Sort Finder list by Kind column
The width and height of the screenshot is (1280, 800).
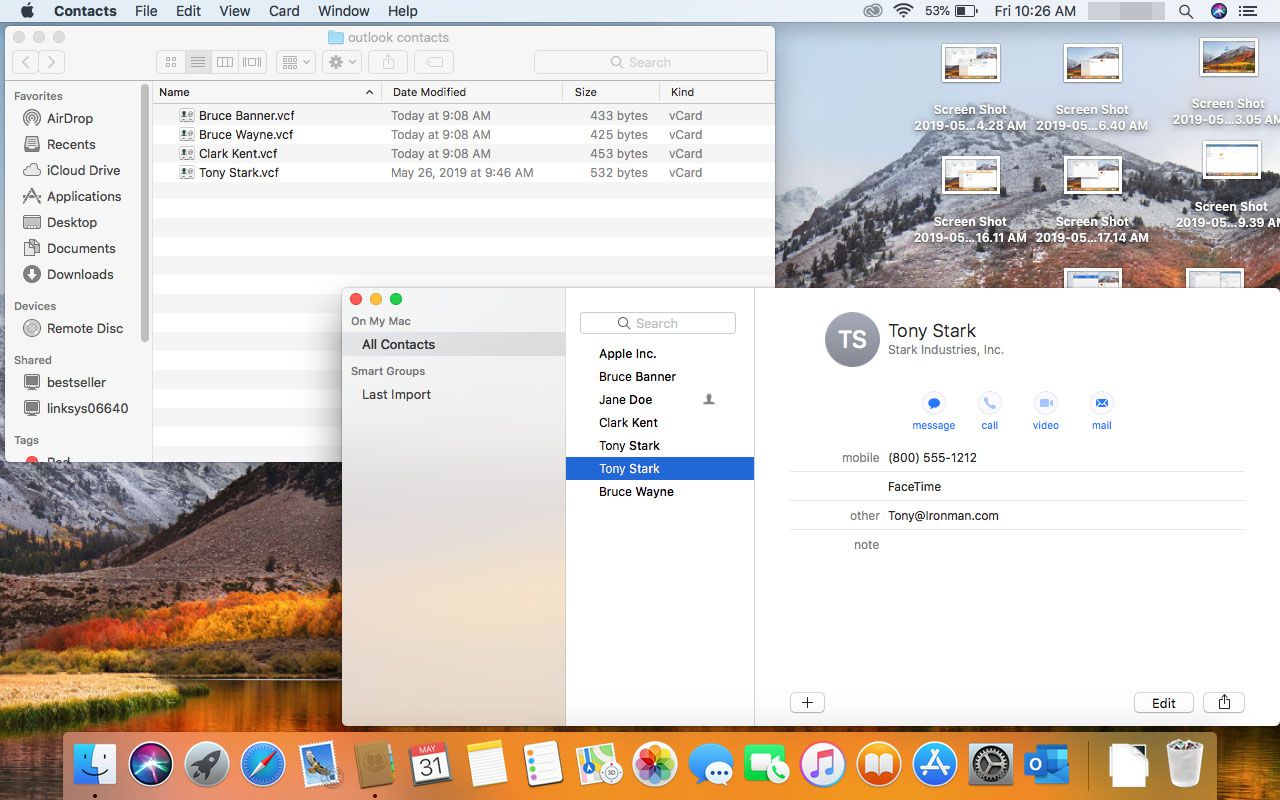pos(716,92)
